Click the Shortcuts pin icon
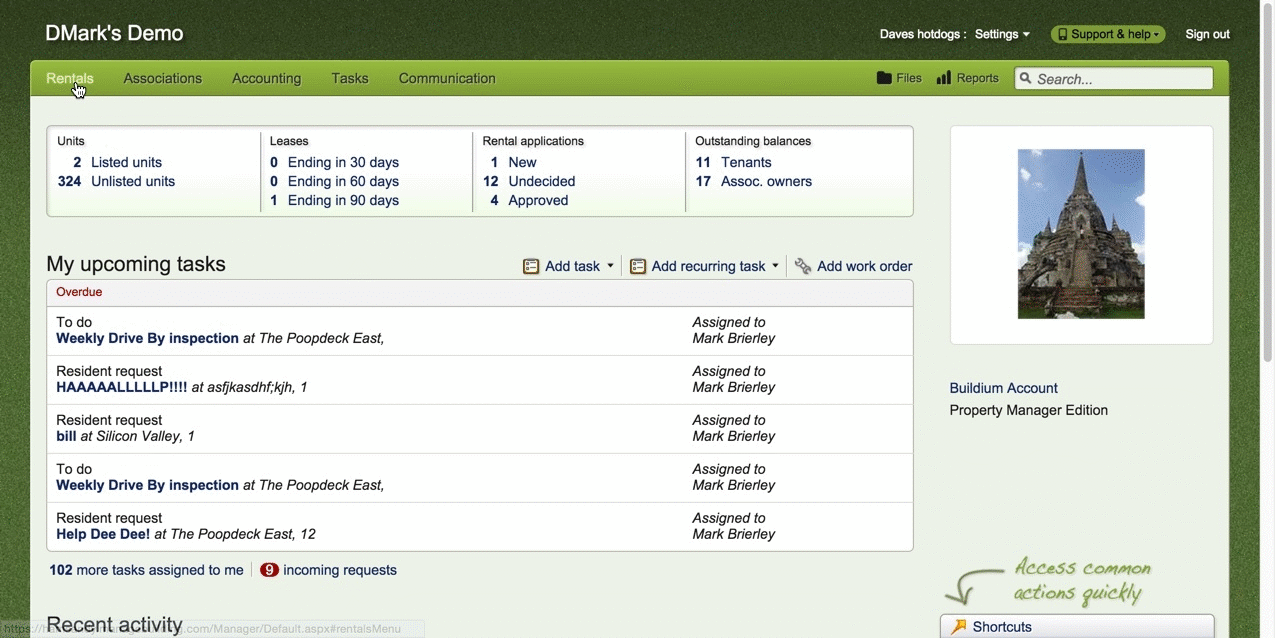Image resolution: width=1275 pixels, height=638 pixels. pos(959,627)
